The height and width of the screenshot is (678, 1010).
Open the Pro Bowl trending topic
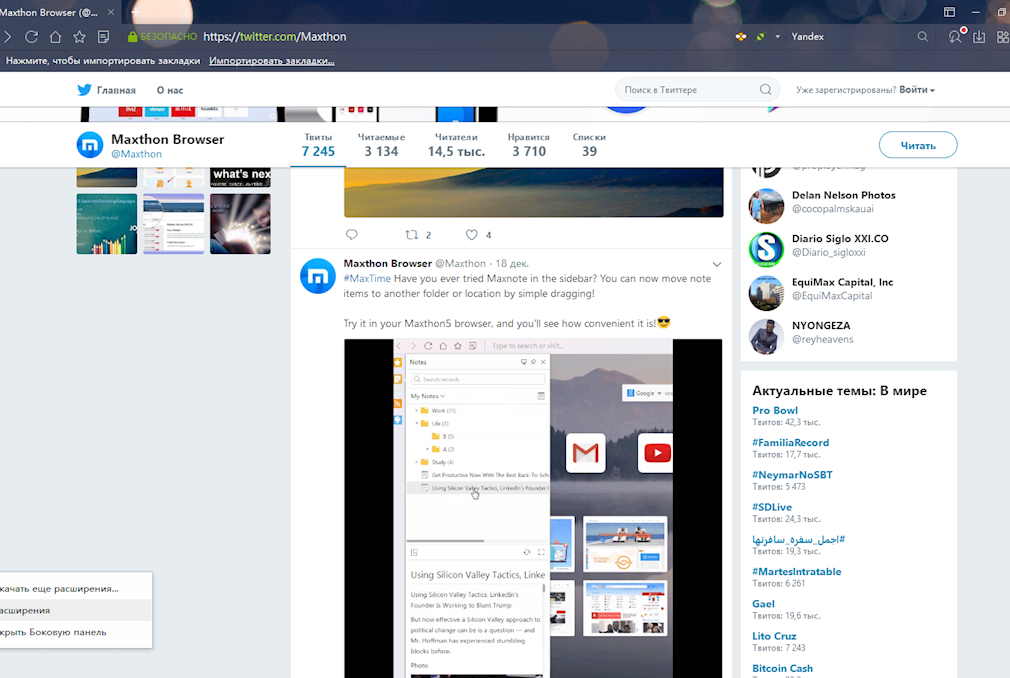(775, 411)
